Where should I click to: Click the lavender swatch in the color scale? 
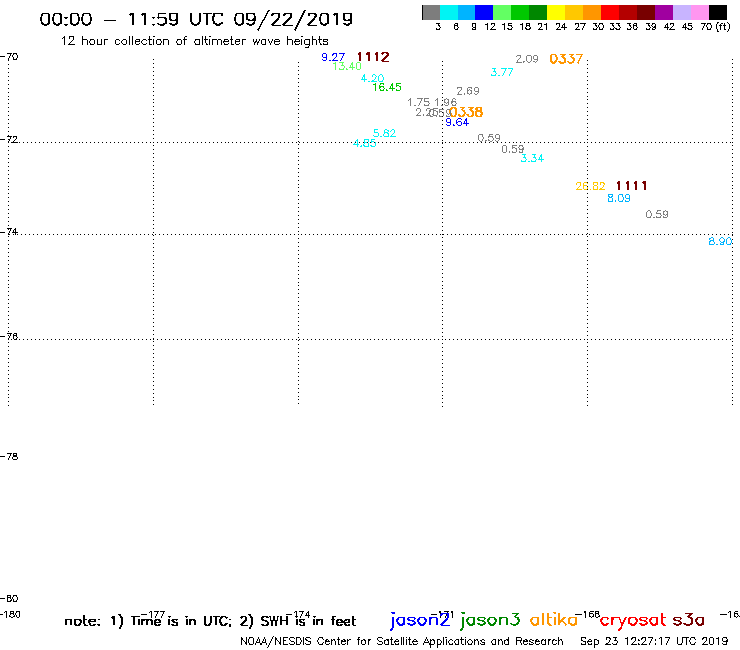click(681, 12)
